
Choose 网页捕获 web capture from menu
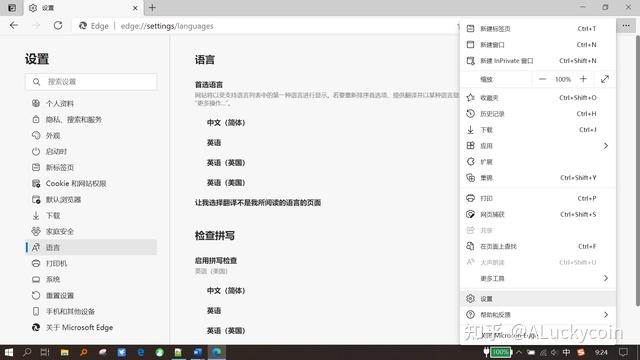[x=538, y=214]
